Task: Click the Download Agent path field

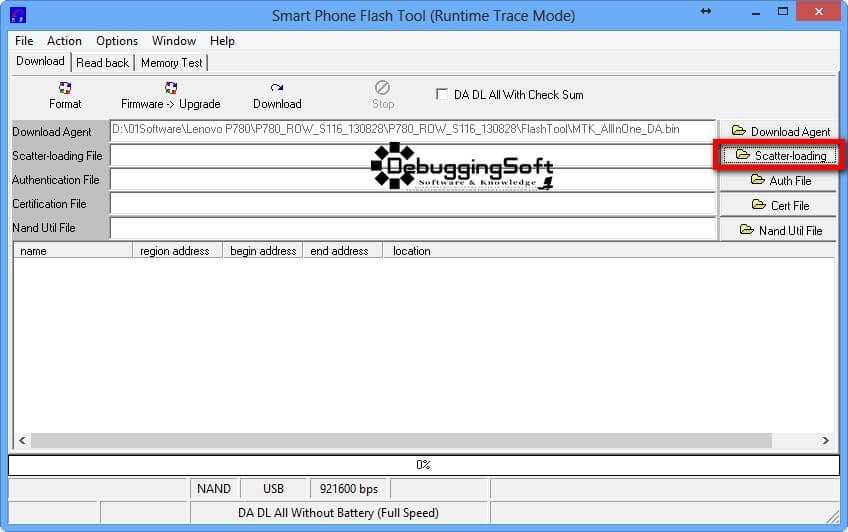Action: click(x=413, y=130)
